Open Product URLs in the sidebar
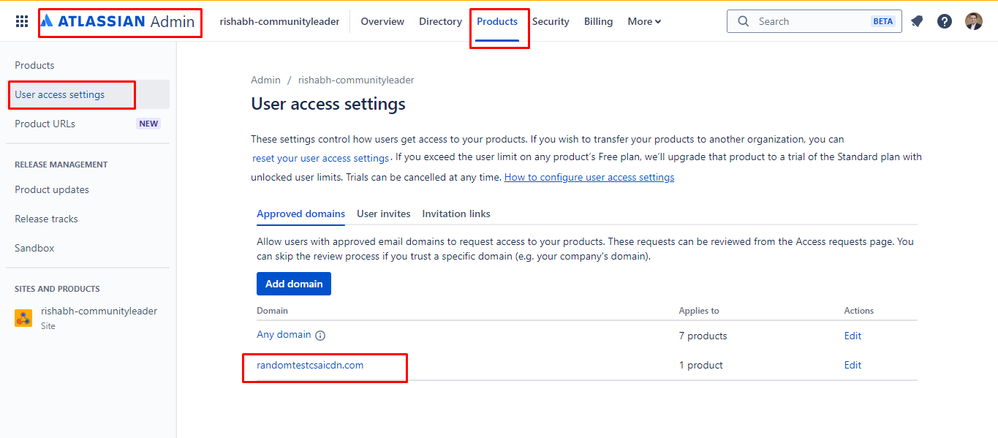998x438 pixels. (45, 124)
